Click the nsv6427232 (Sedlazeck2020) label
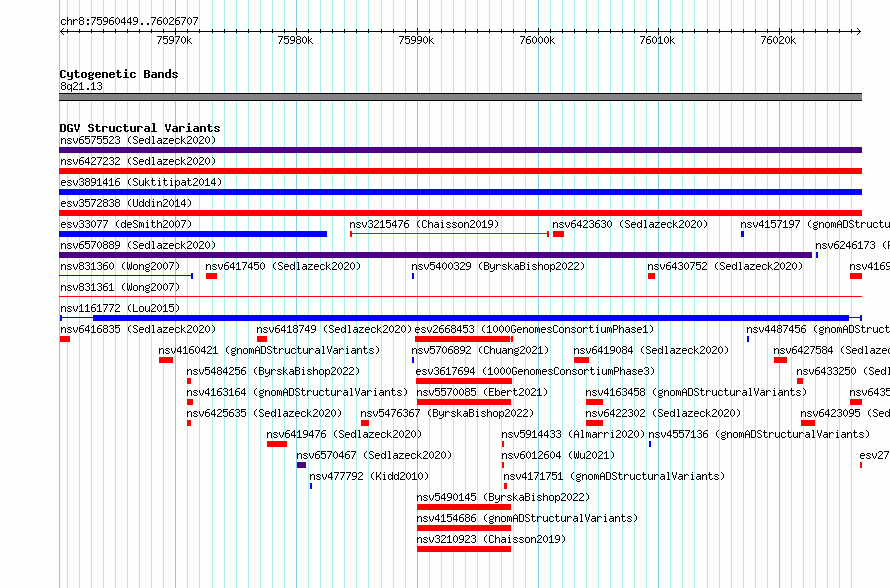The width and height of the screenshot is (890, 588). (138, 161)
